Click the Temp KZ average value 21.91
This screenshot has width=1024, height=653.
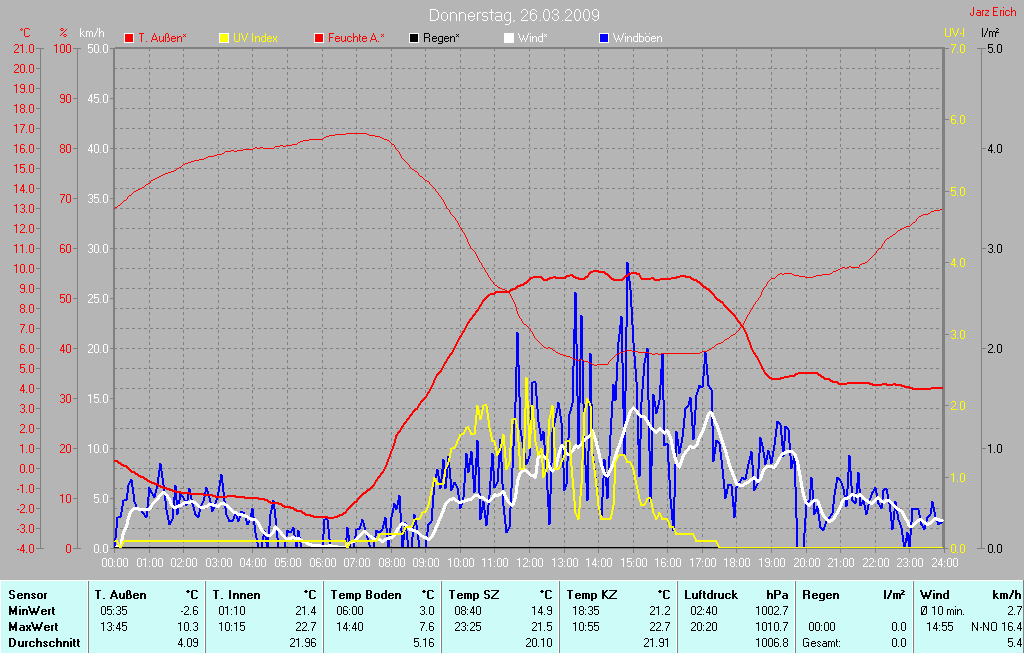click(x=656, y=643)
